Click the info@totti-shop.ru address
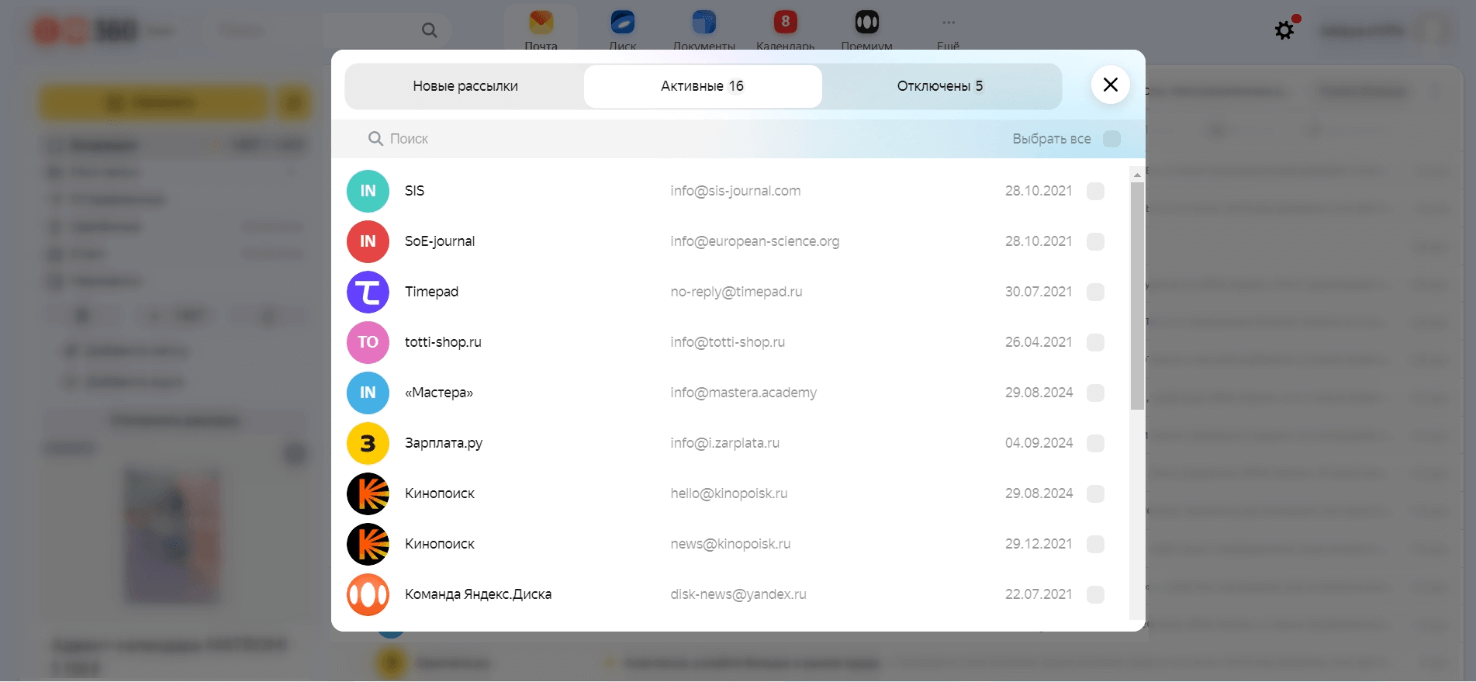This screenshot has width=1476, height=682. pyautogui.click(x=727, y=342)
